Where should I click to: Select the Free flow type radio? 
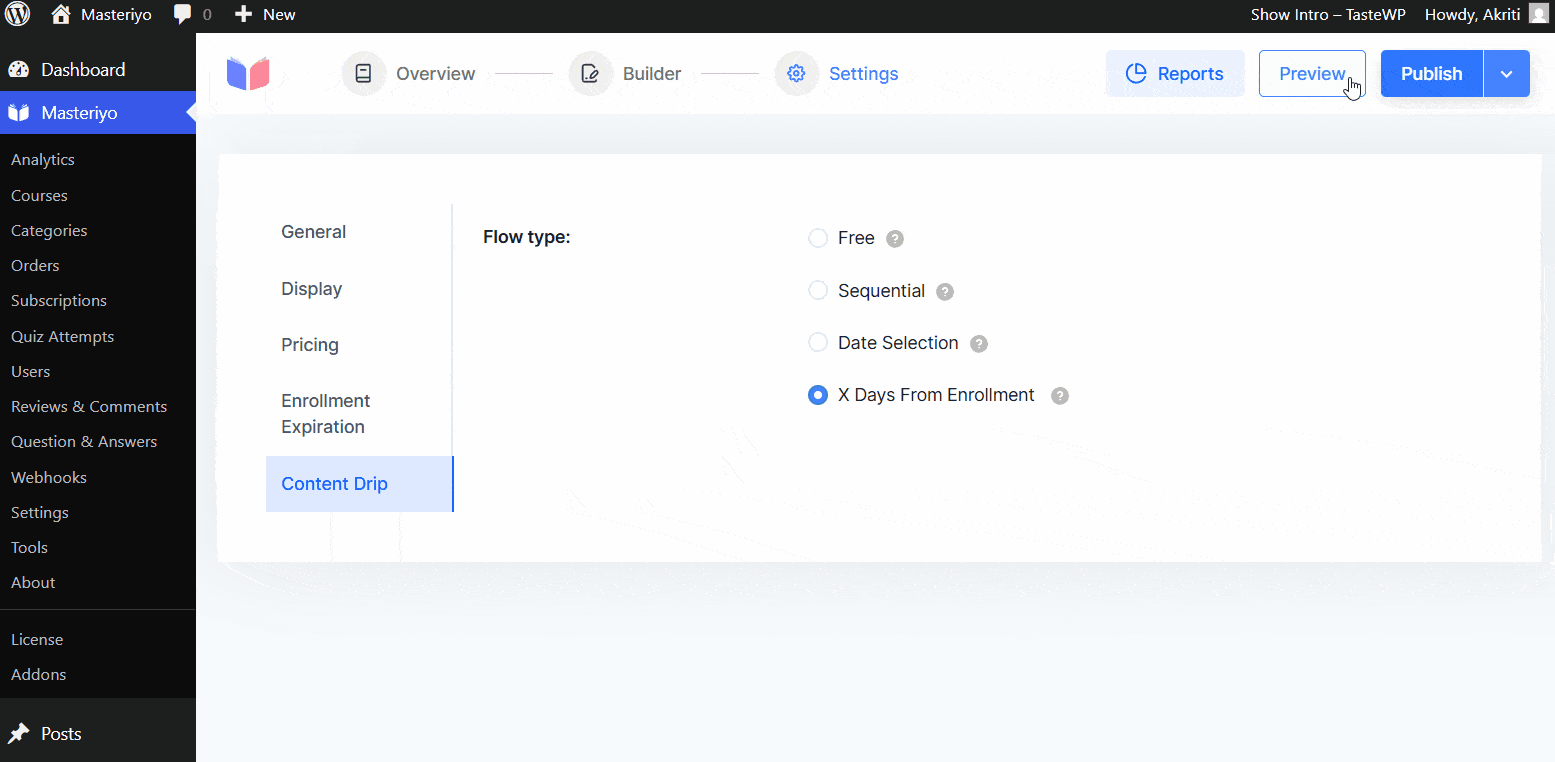(x=818, y=238)
